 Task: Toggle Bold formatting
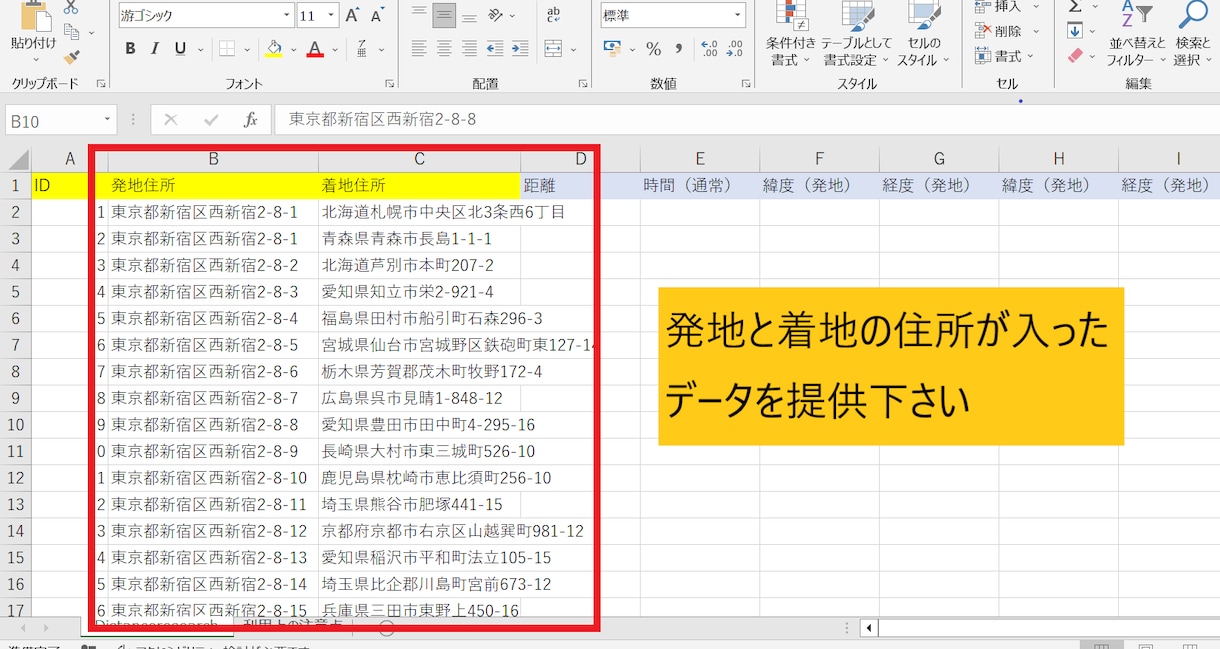tap(130, 49)
